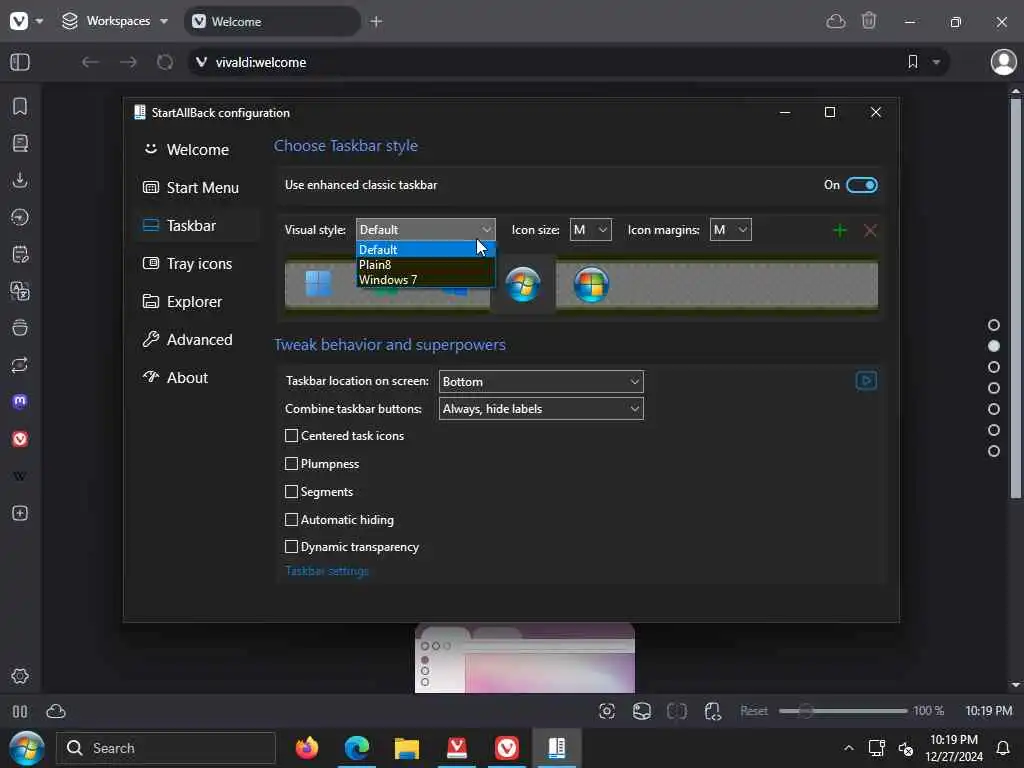Select the Windows flag orb start button
The image size is (1024, 768).
click(591, 285)
